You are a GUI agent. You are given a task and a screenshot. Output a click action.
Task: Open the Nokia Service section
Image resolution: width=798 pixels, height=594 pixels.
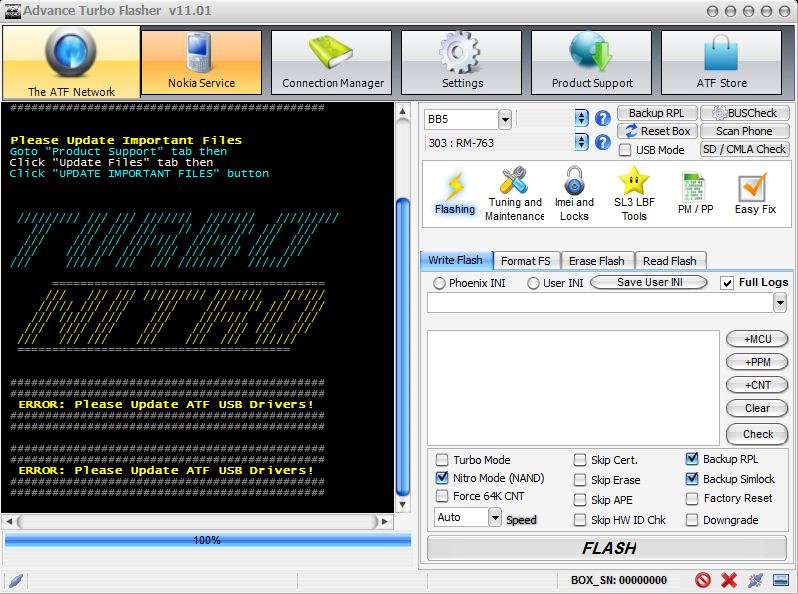[x=202, y=62]
